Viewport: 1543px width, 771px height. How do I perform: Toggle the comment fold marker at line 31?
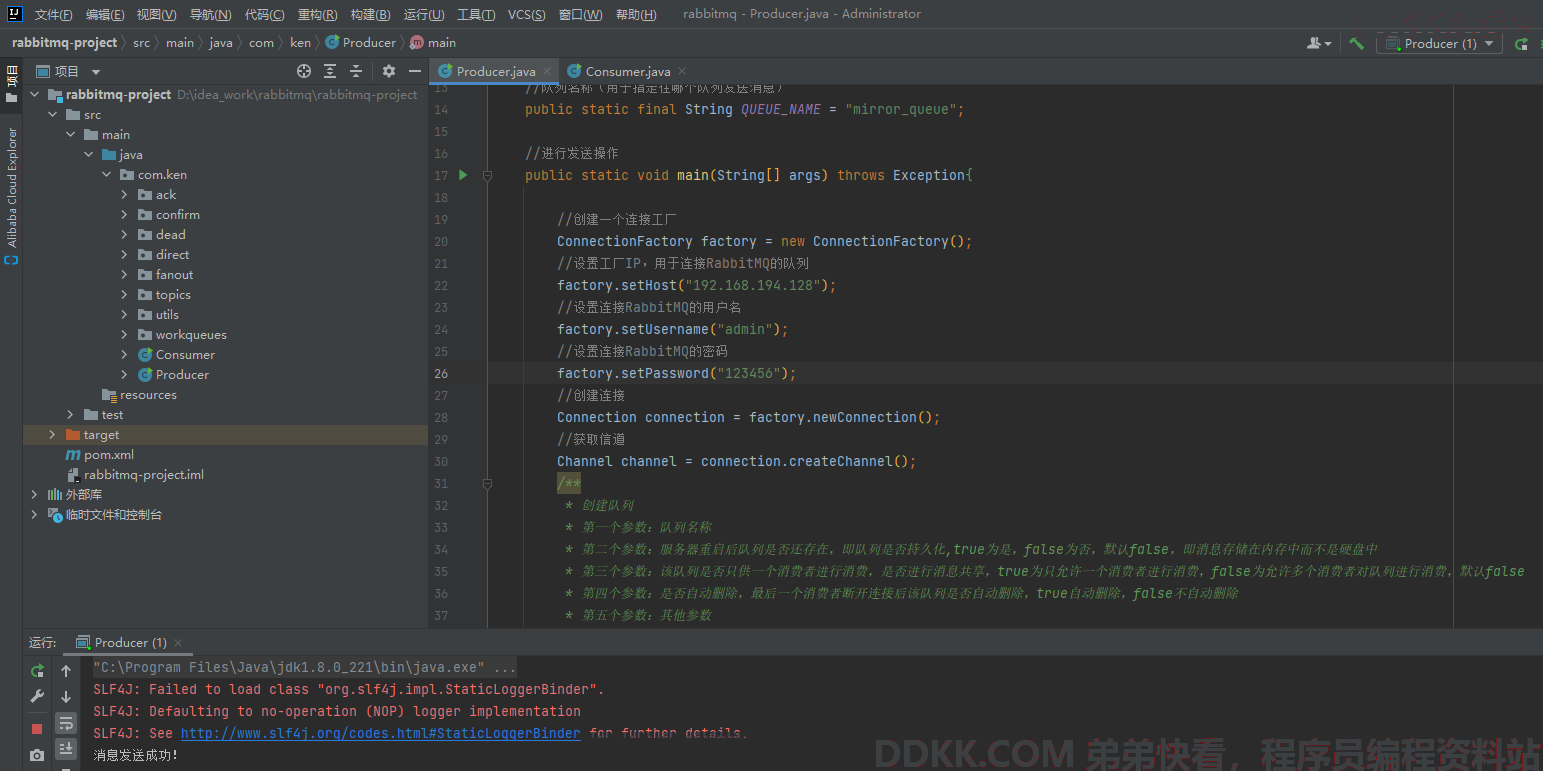pyautogui.click(x=487, y=483)
